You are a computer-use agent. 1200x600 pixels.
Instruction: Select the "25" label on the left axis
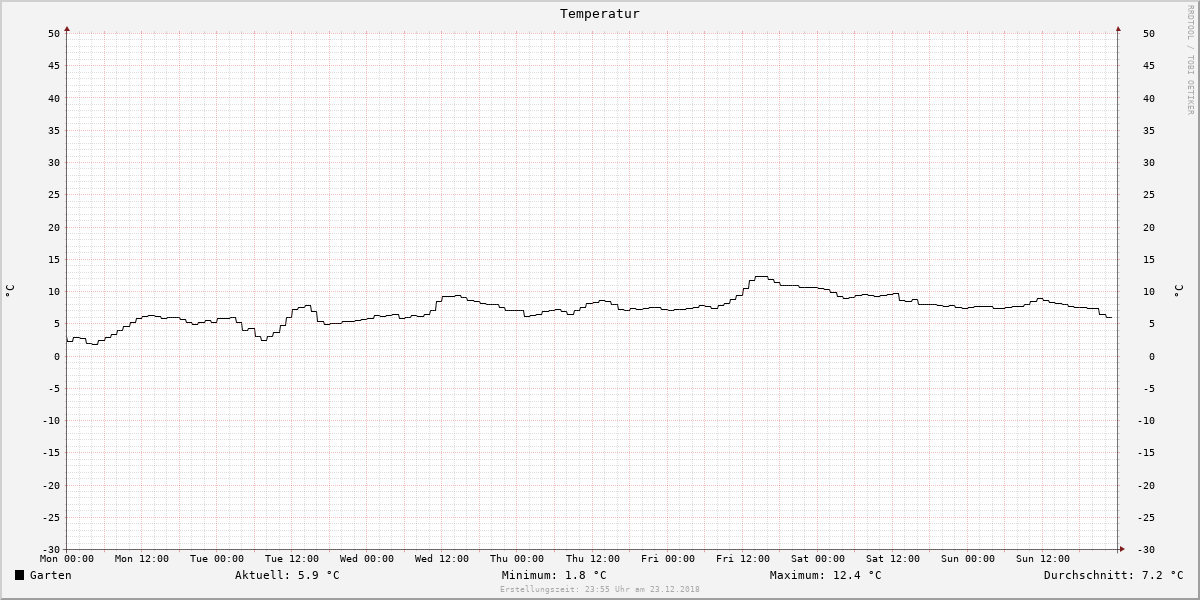pyautogui.click(x=55, y=195)
